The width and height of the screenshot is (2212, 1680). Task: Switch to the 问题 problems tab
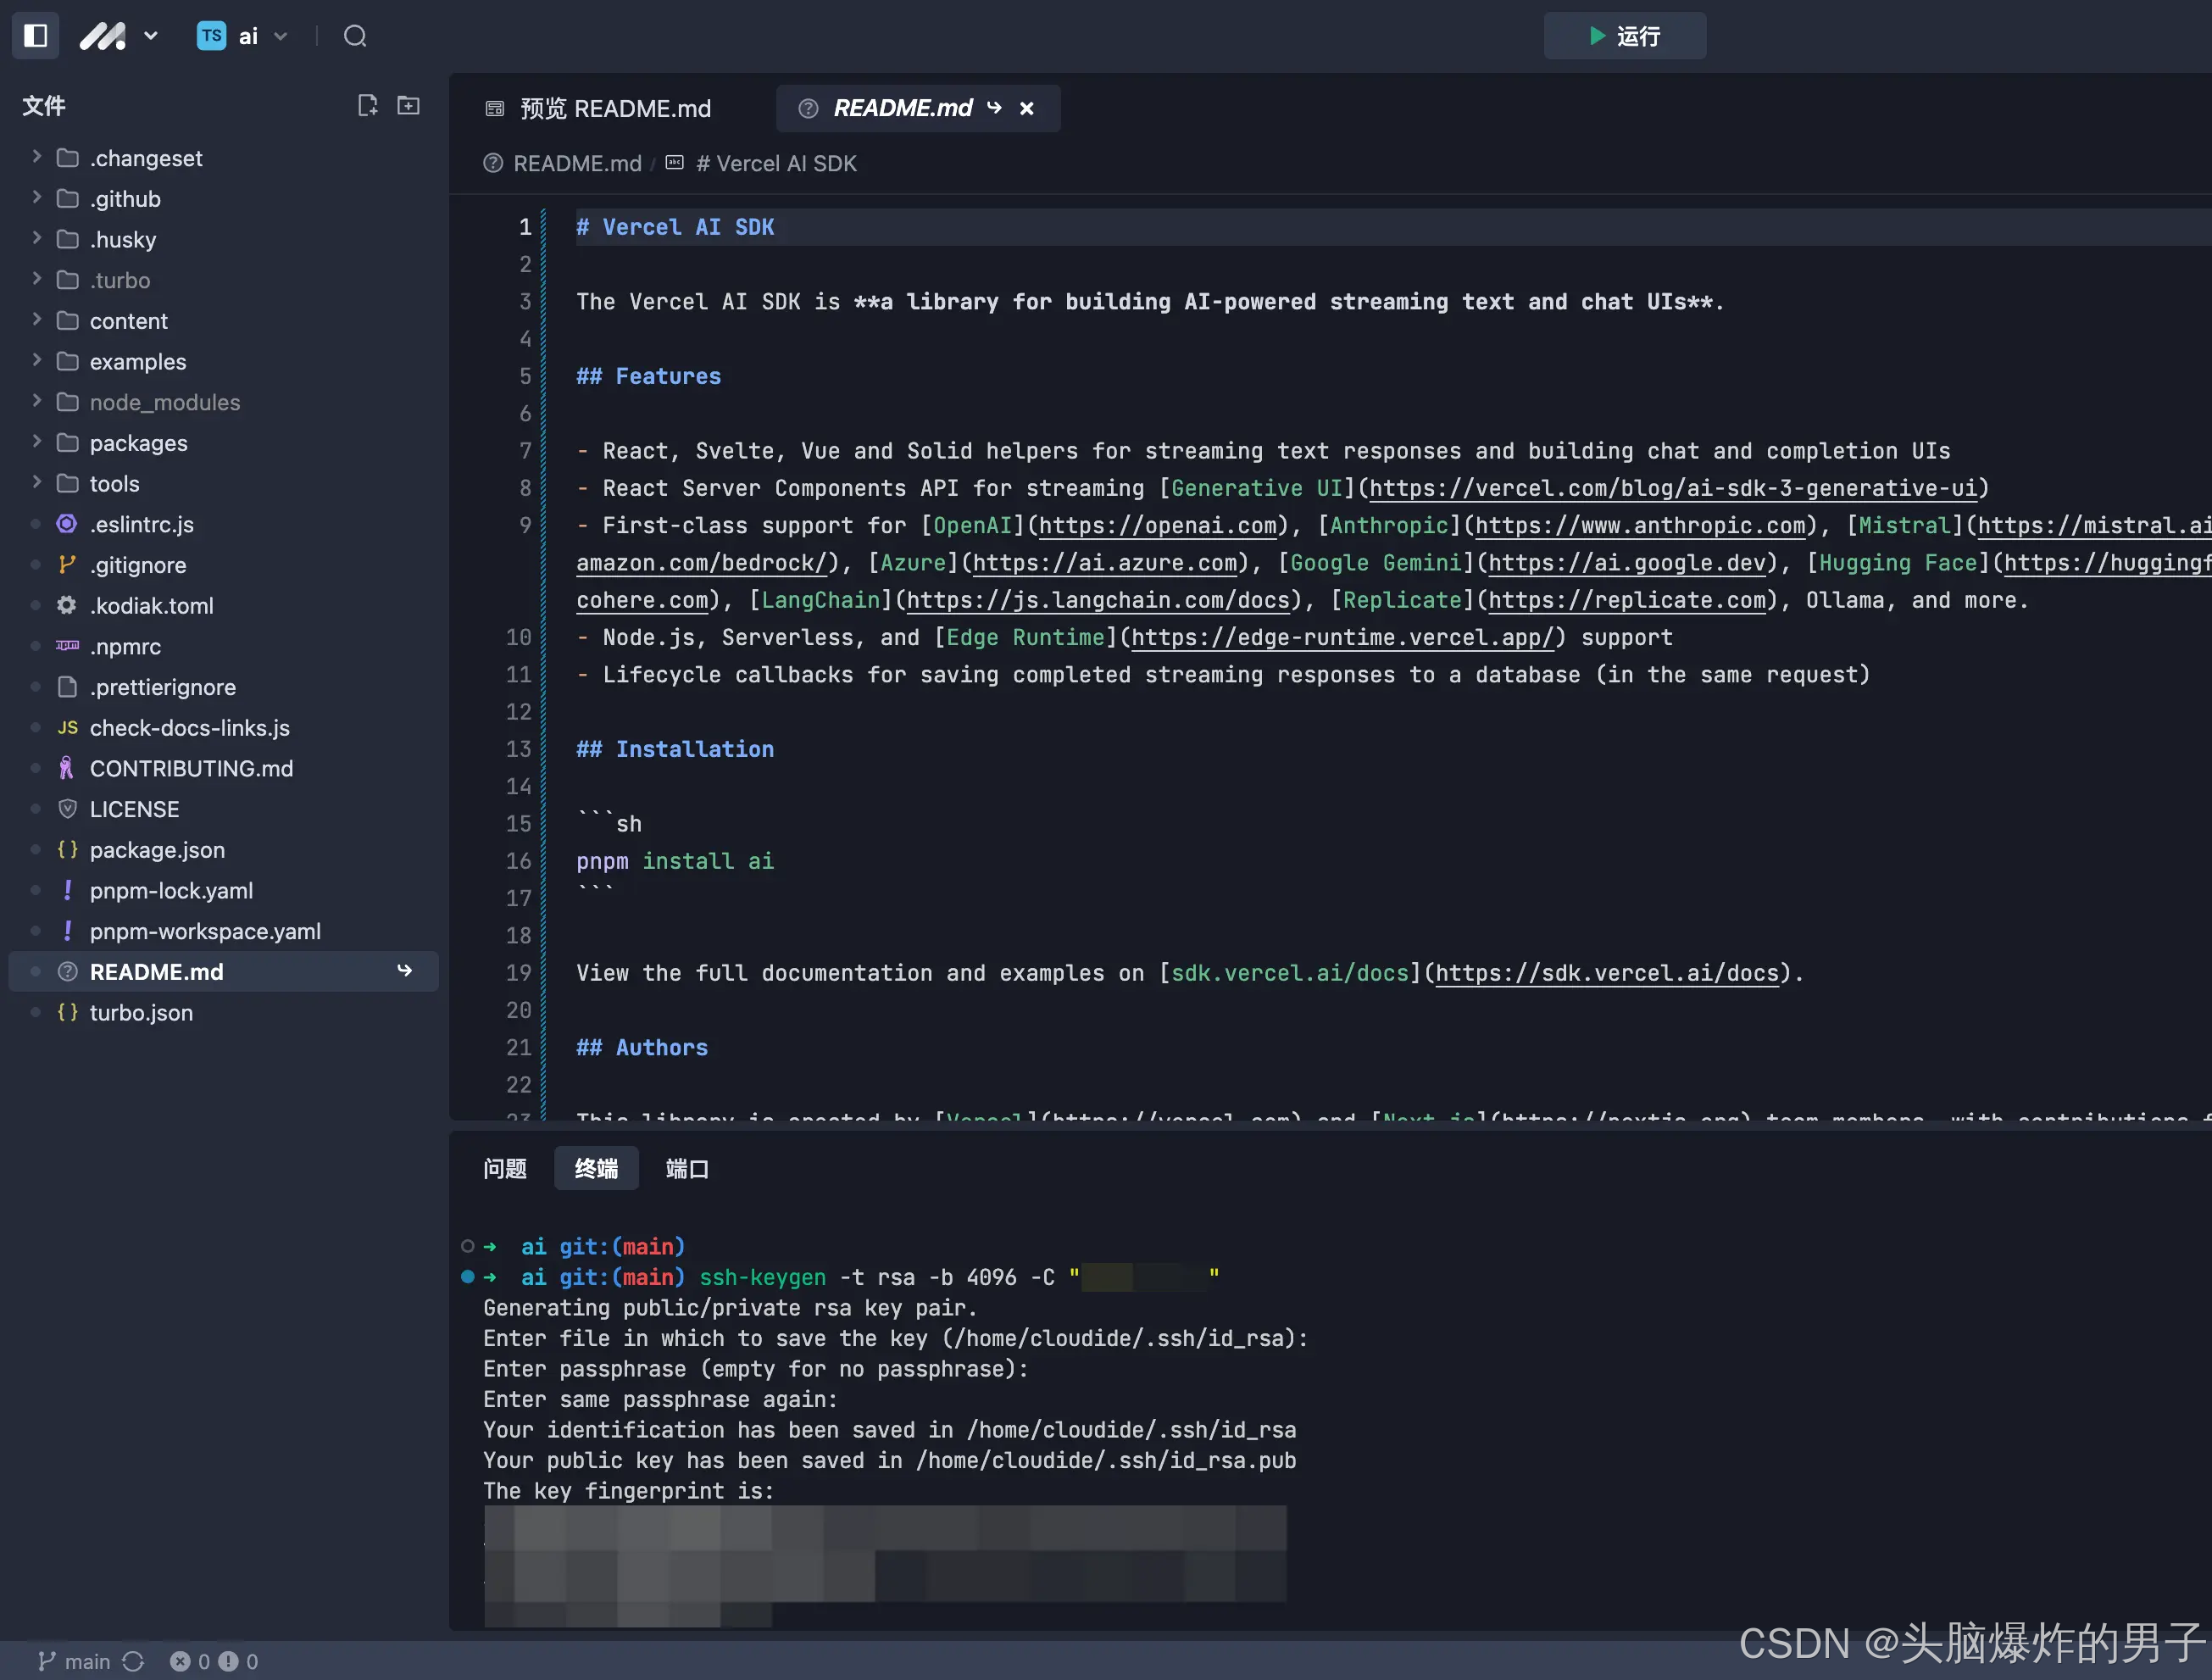504,1168
